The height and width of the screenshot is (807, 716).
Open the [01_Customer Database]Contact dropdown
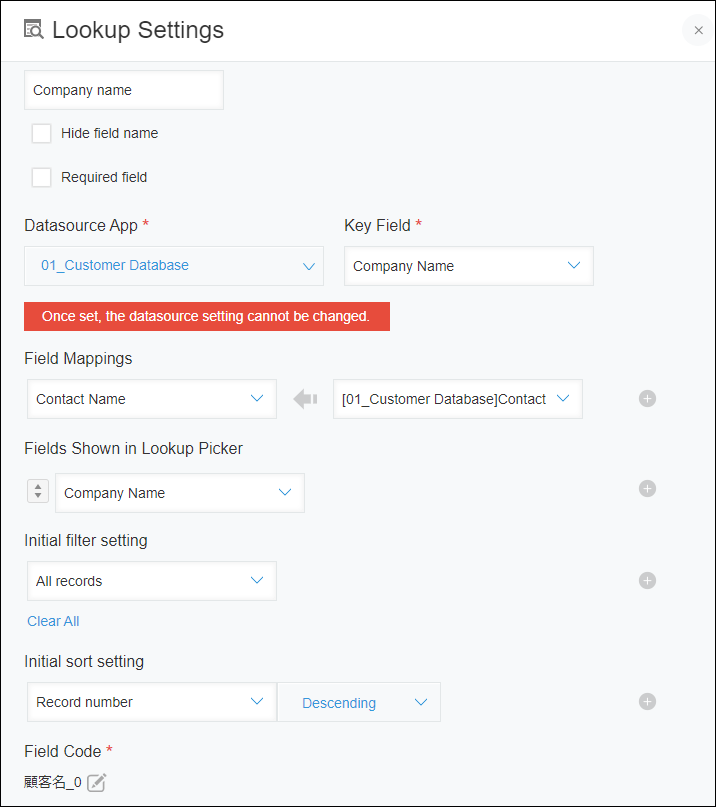[457, 398]
